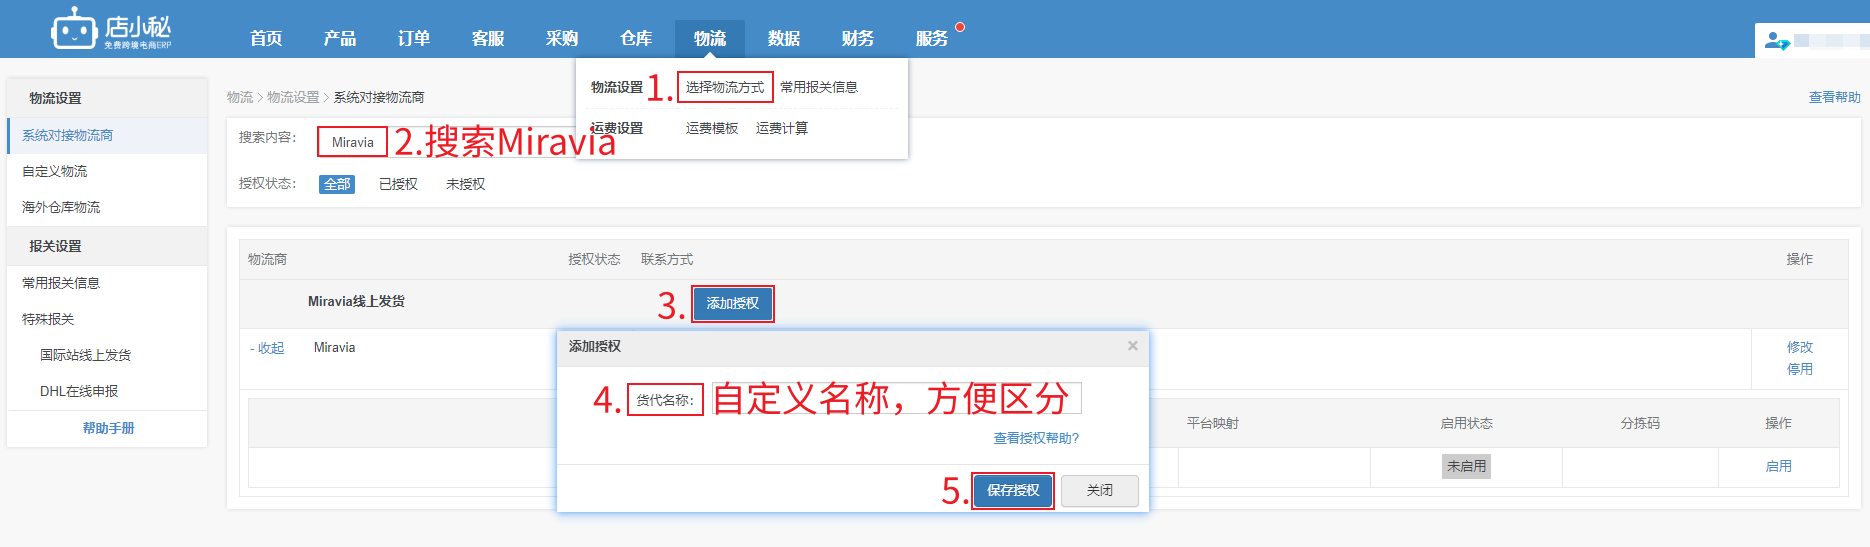Click the 联系方式 column header

click(667, 259)
